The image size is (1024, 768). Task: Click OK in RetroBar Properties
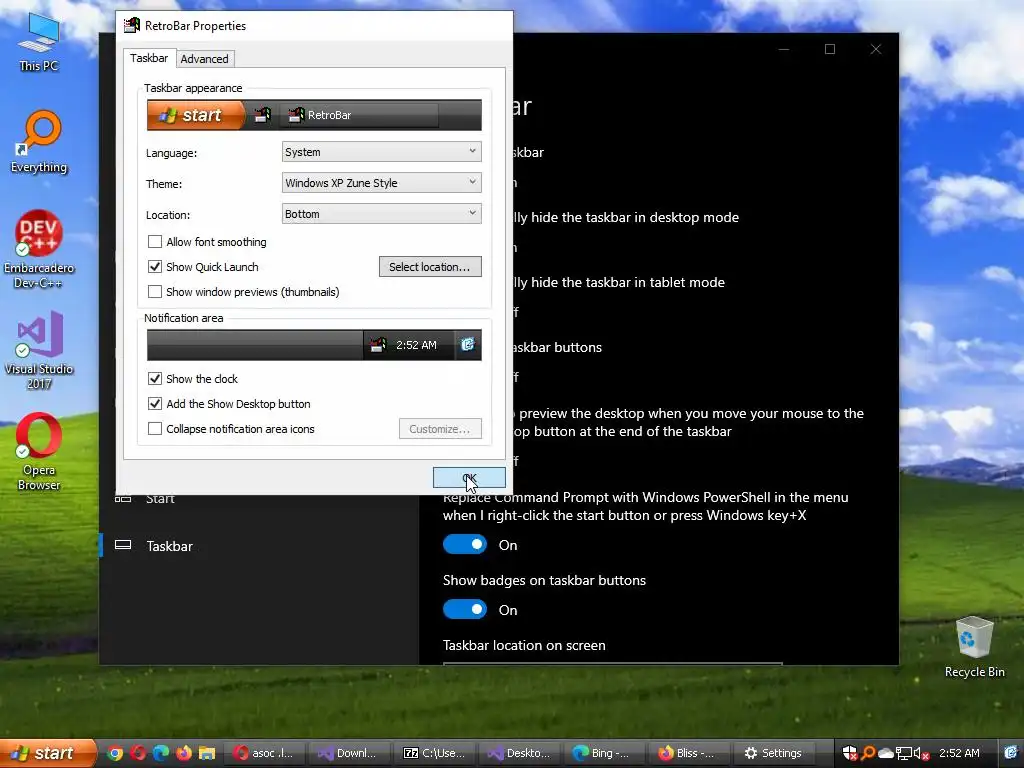[469, 477]
